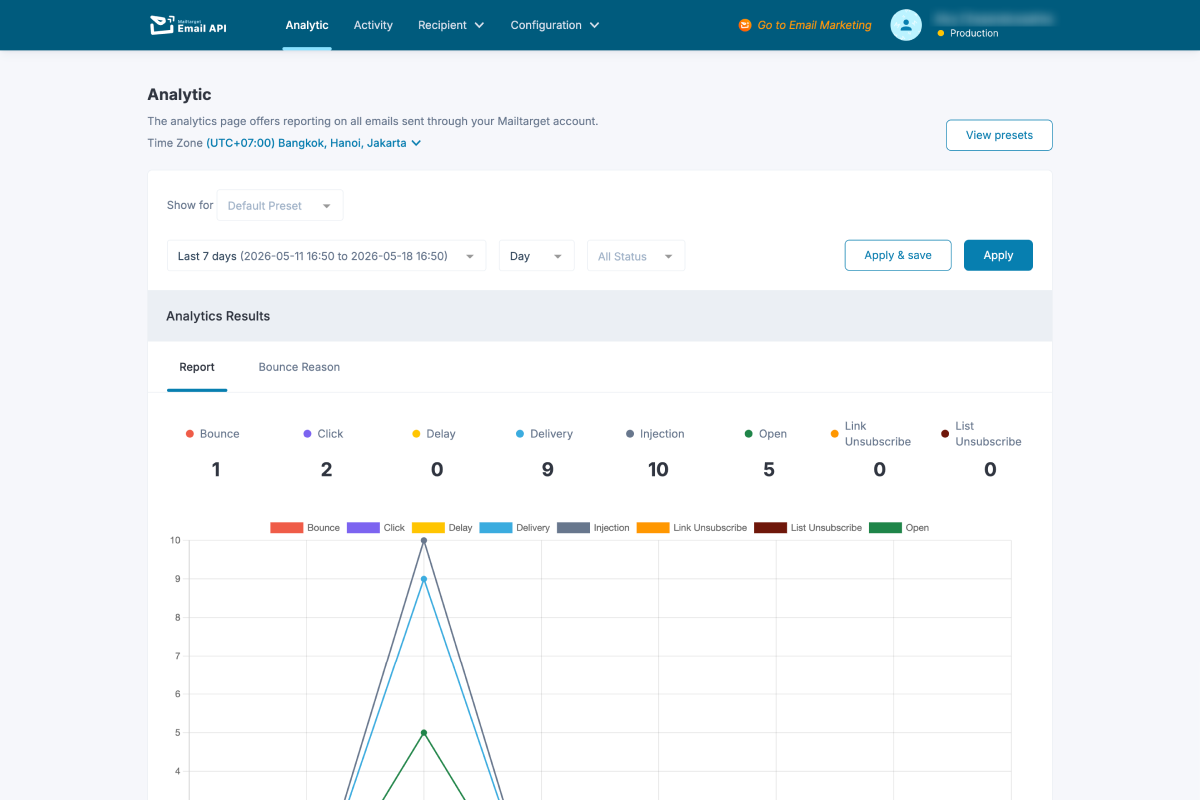Click the Open peak data point at 5
The image size is (1200, 800).
coord(424,733)
